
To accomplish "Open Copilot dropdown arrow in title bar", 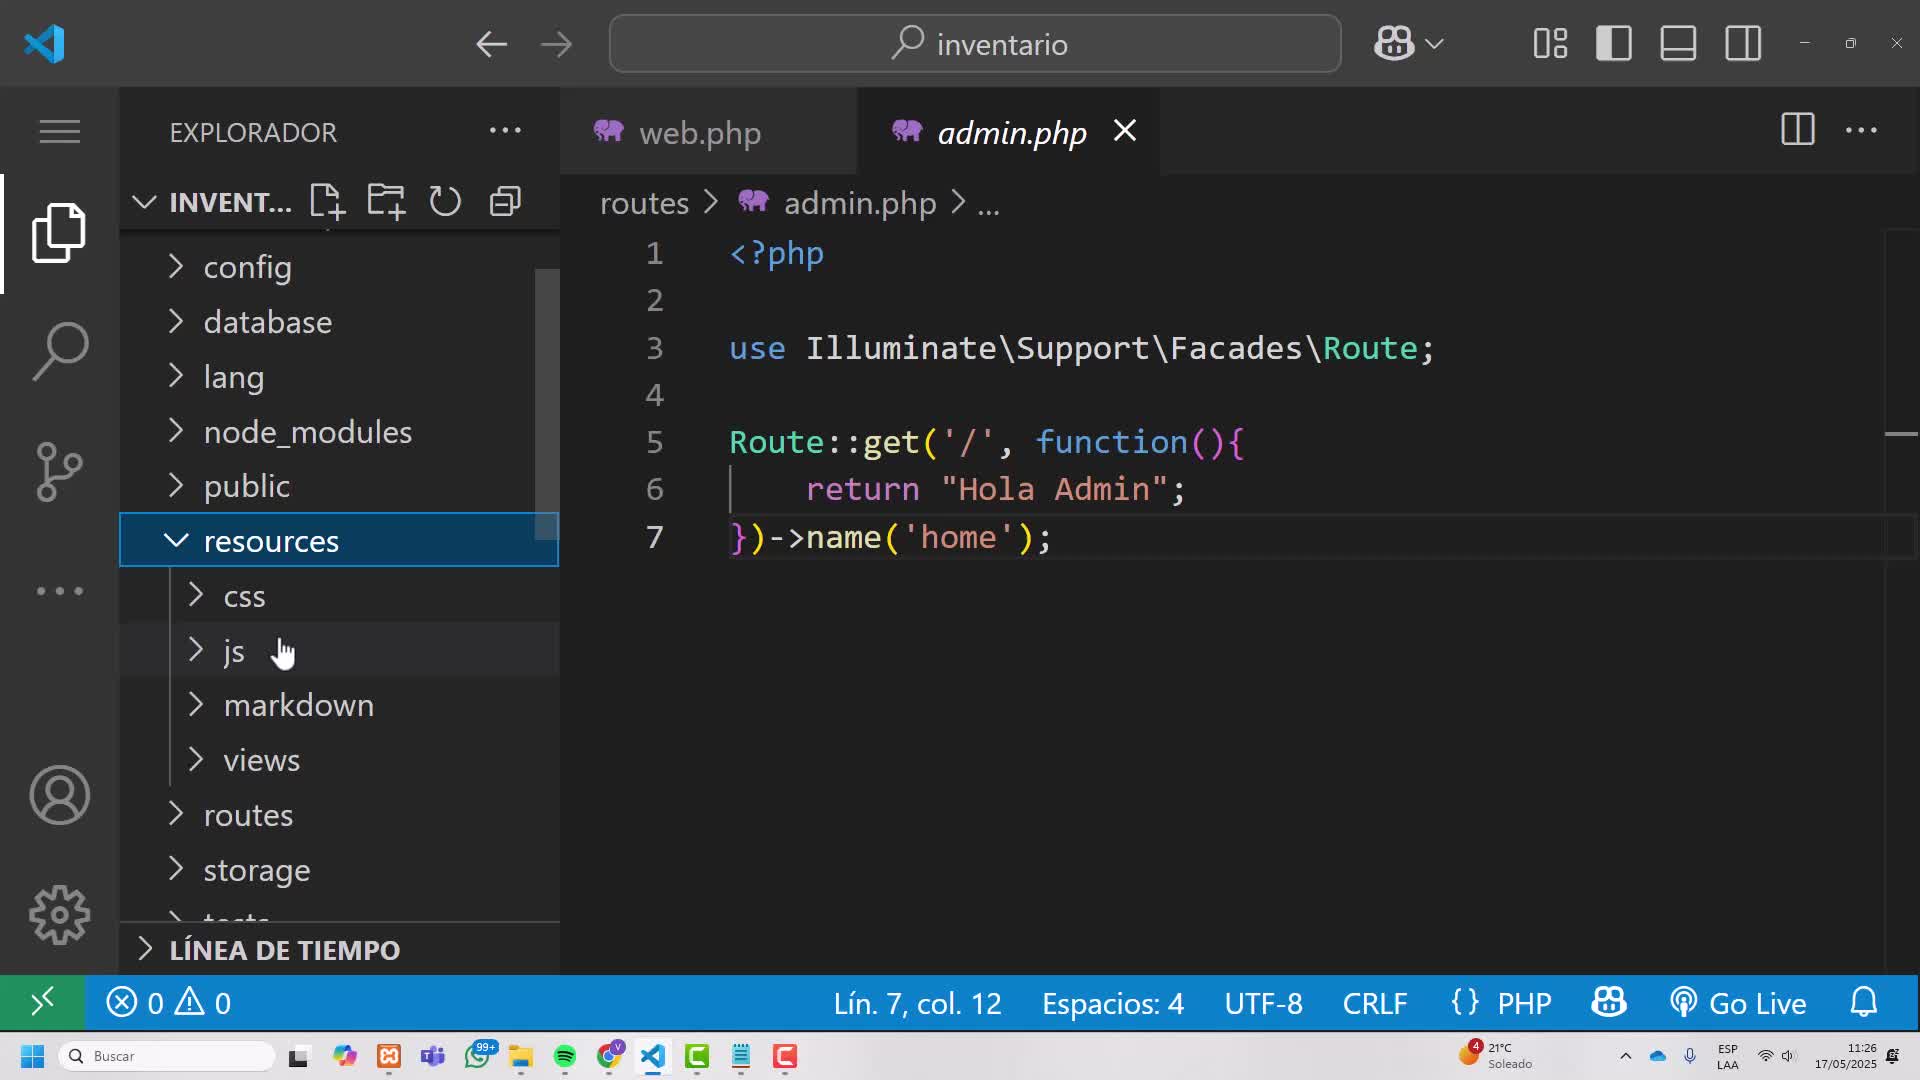I will (x=1434, y=44).
